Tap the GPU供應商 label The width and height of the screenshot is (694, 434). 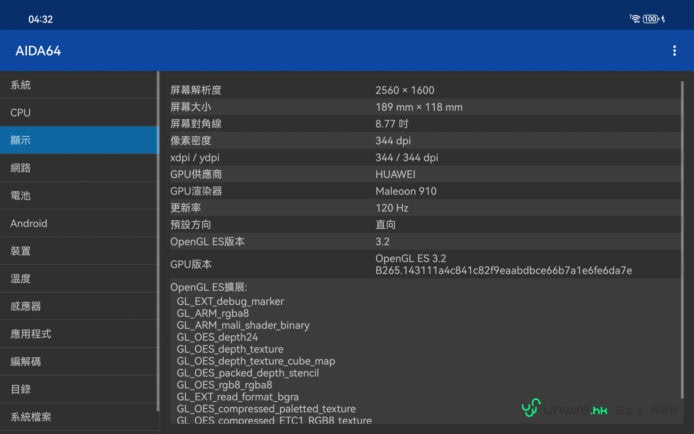[x=196, y=174]
